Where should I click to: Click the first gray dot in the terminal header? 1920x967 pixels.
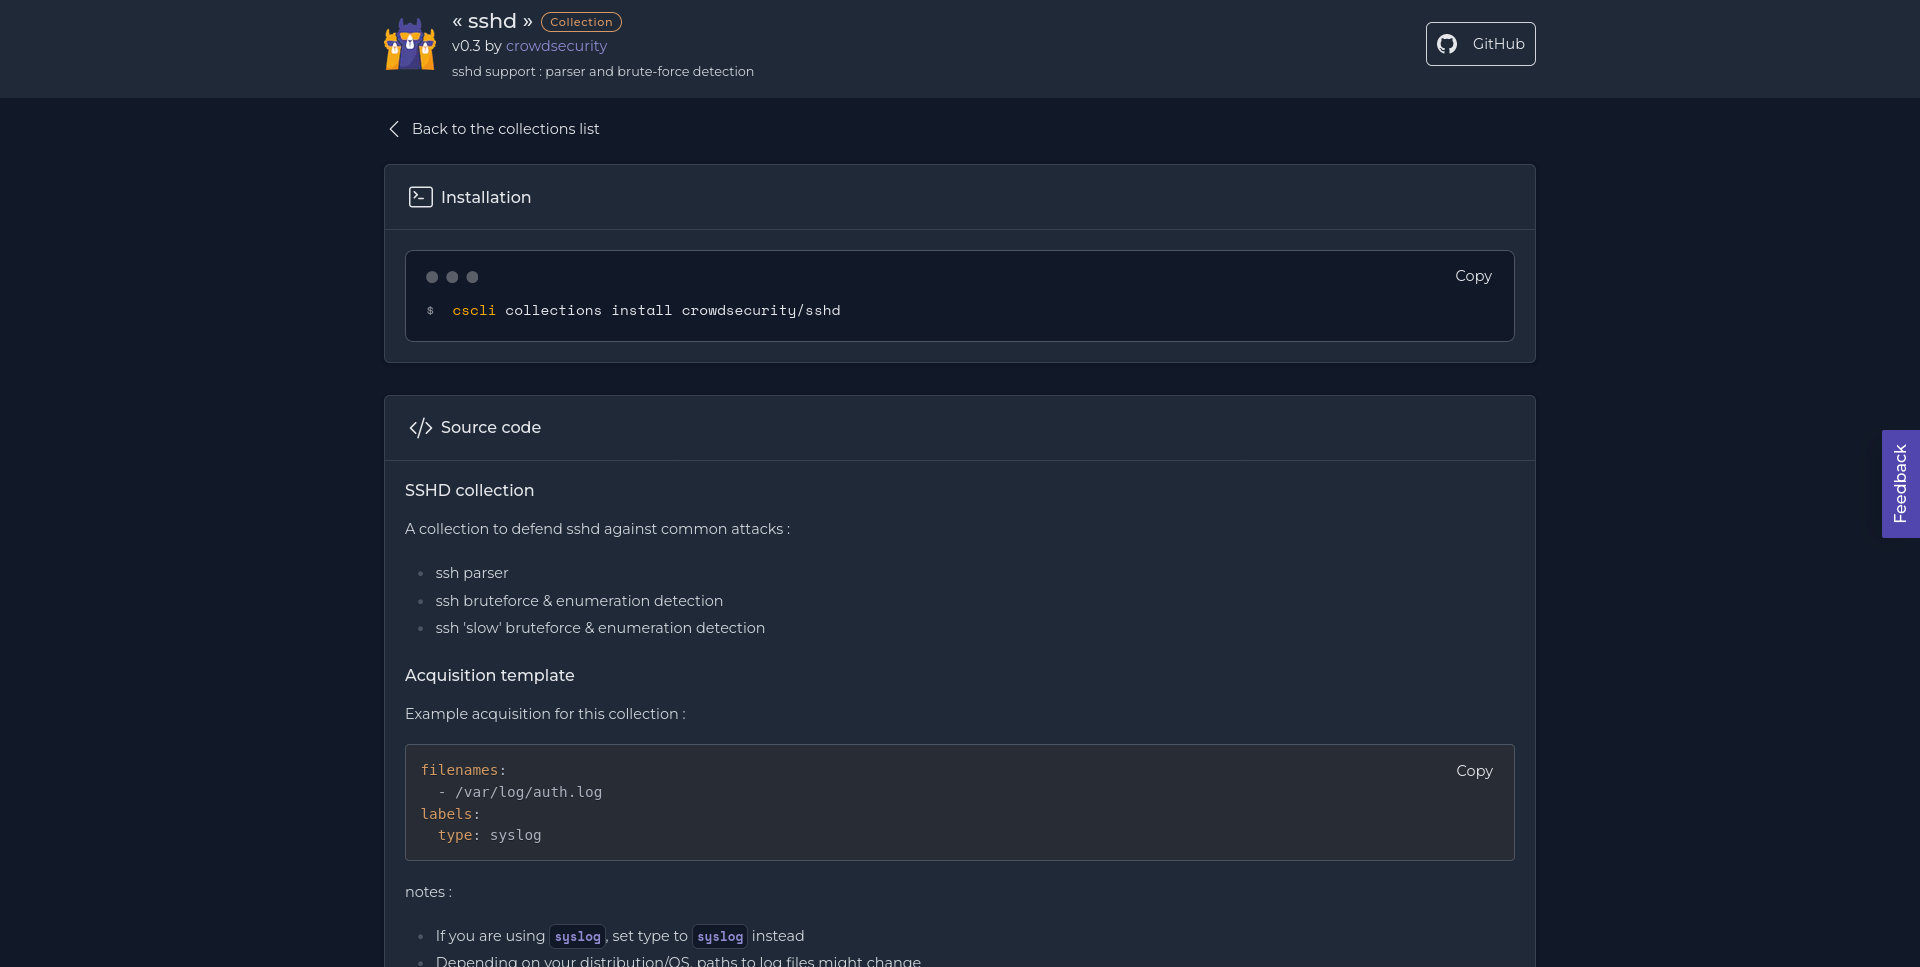click(432, 277)
